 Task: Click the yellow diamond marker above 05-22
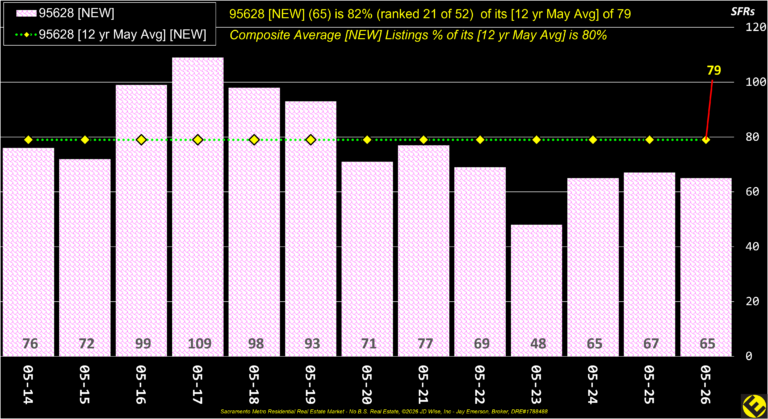(480, 140)
